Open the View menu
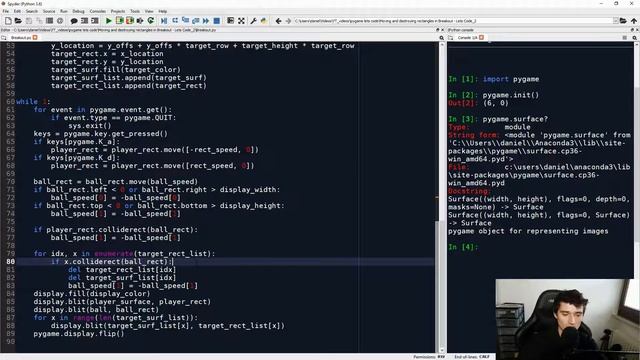The width and height of the screenshot is (640, 360). 149,11
